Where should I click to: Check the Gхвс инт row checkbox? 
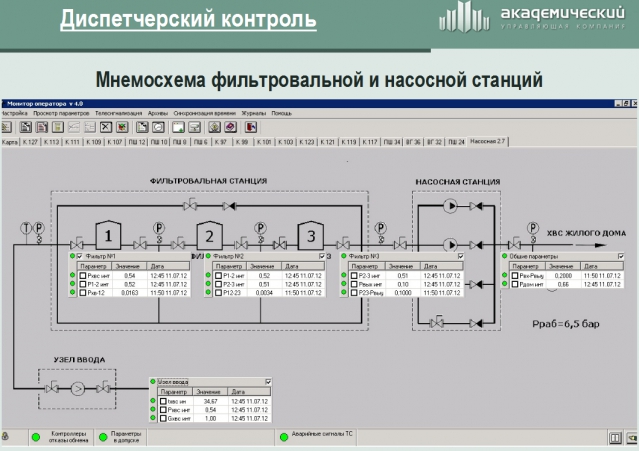click(163, 418)
